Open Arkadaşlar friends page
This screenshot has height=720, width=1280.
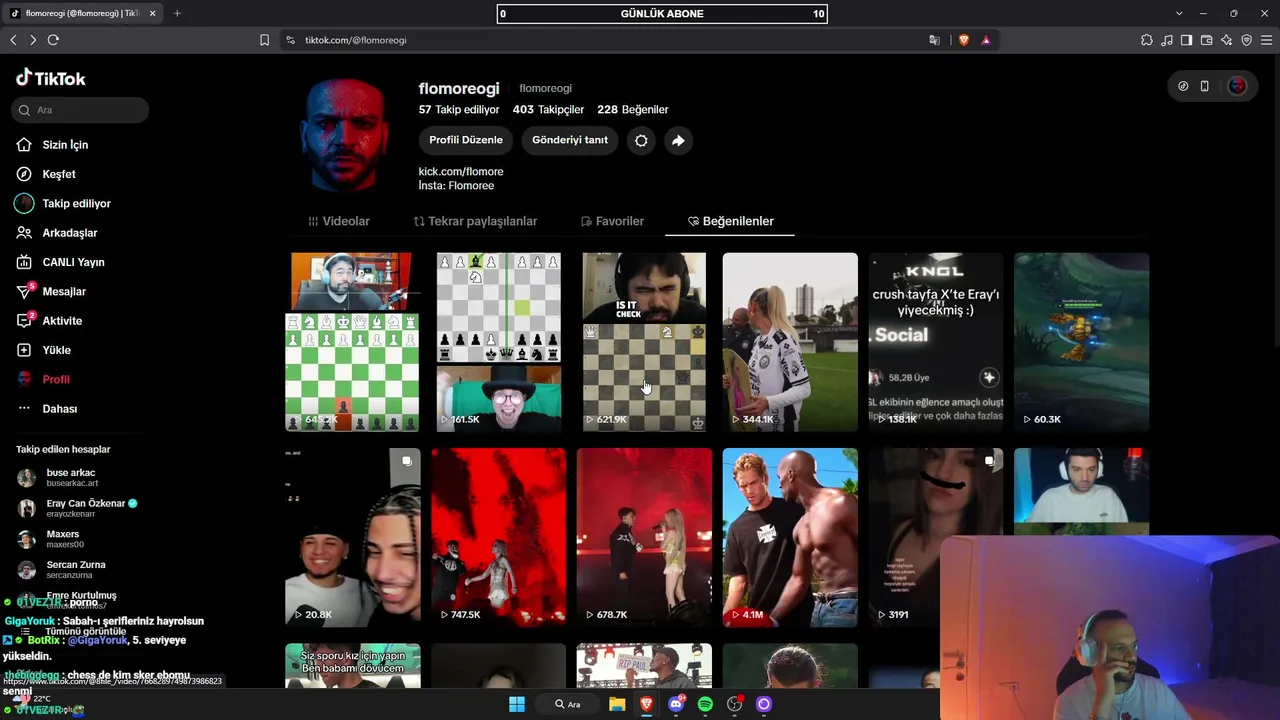(x=69, y=233)
